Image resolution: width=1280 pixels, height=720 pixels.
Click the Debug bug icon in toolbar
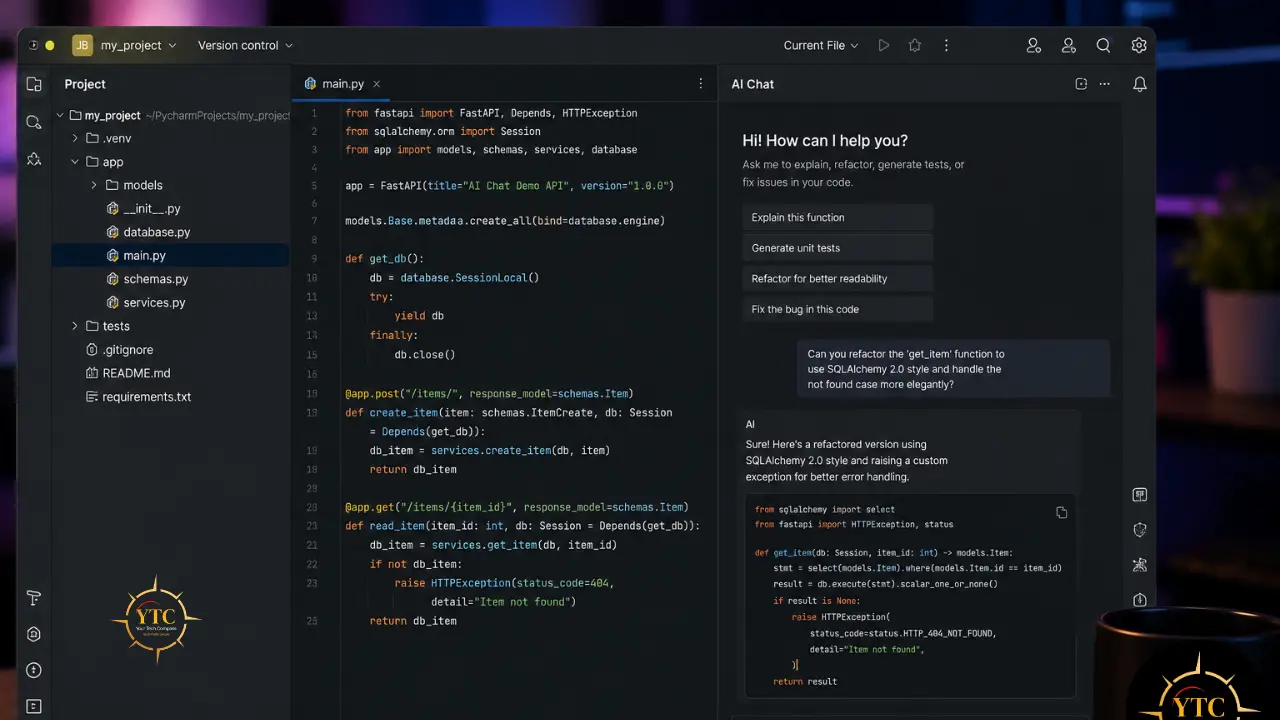914,45
